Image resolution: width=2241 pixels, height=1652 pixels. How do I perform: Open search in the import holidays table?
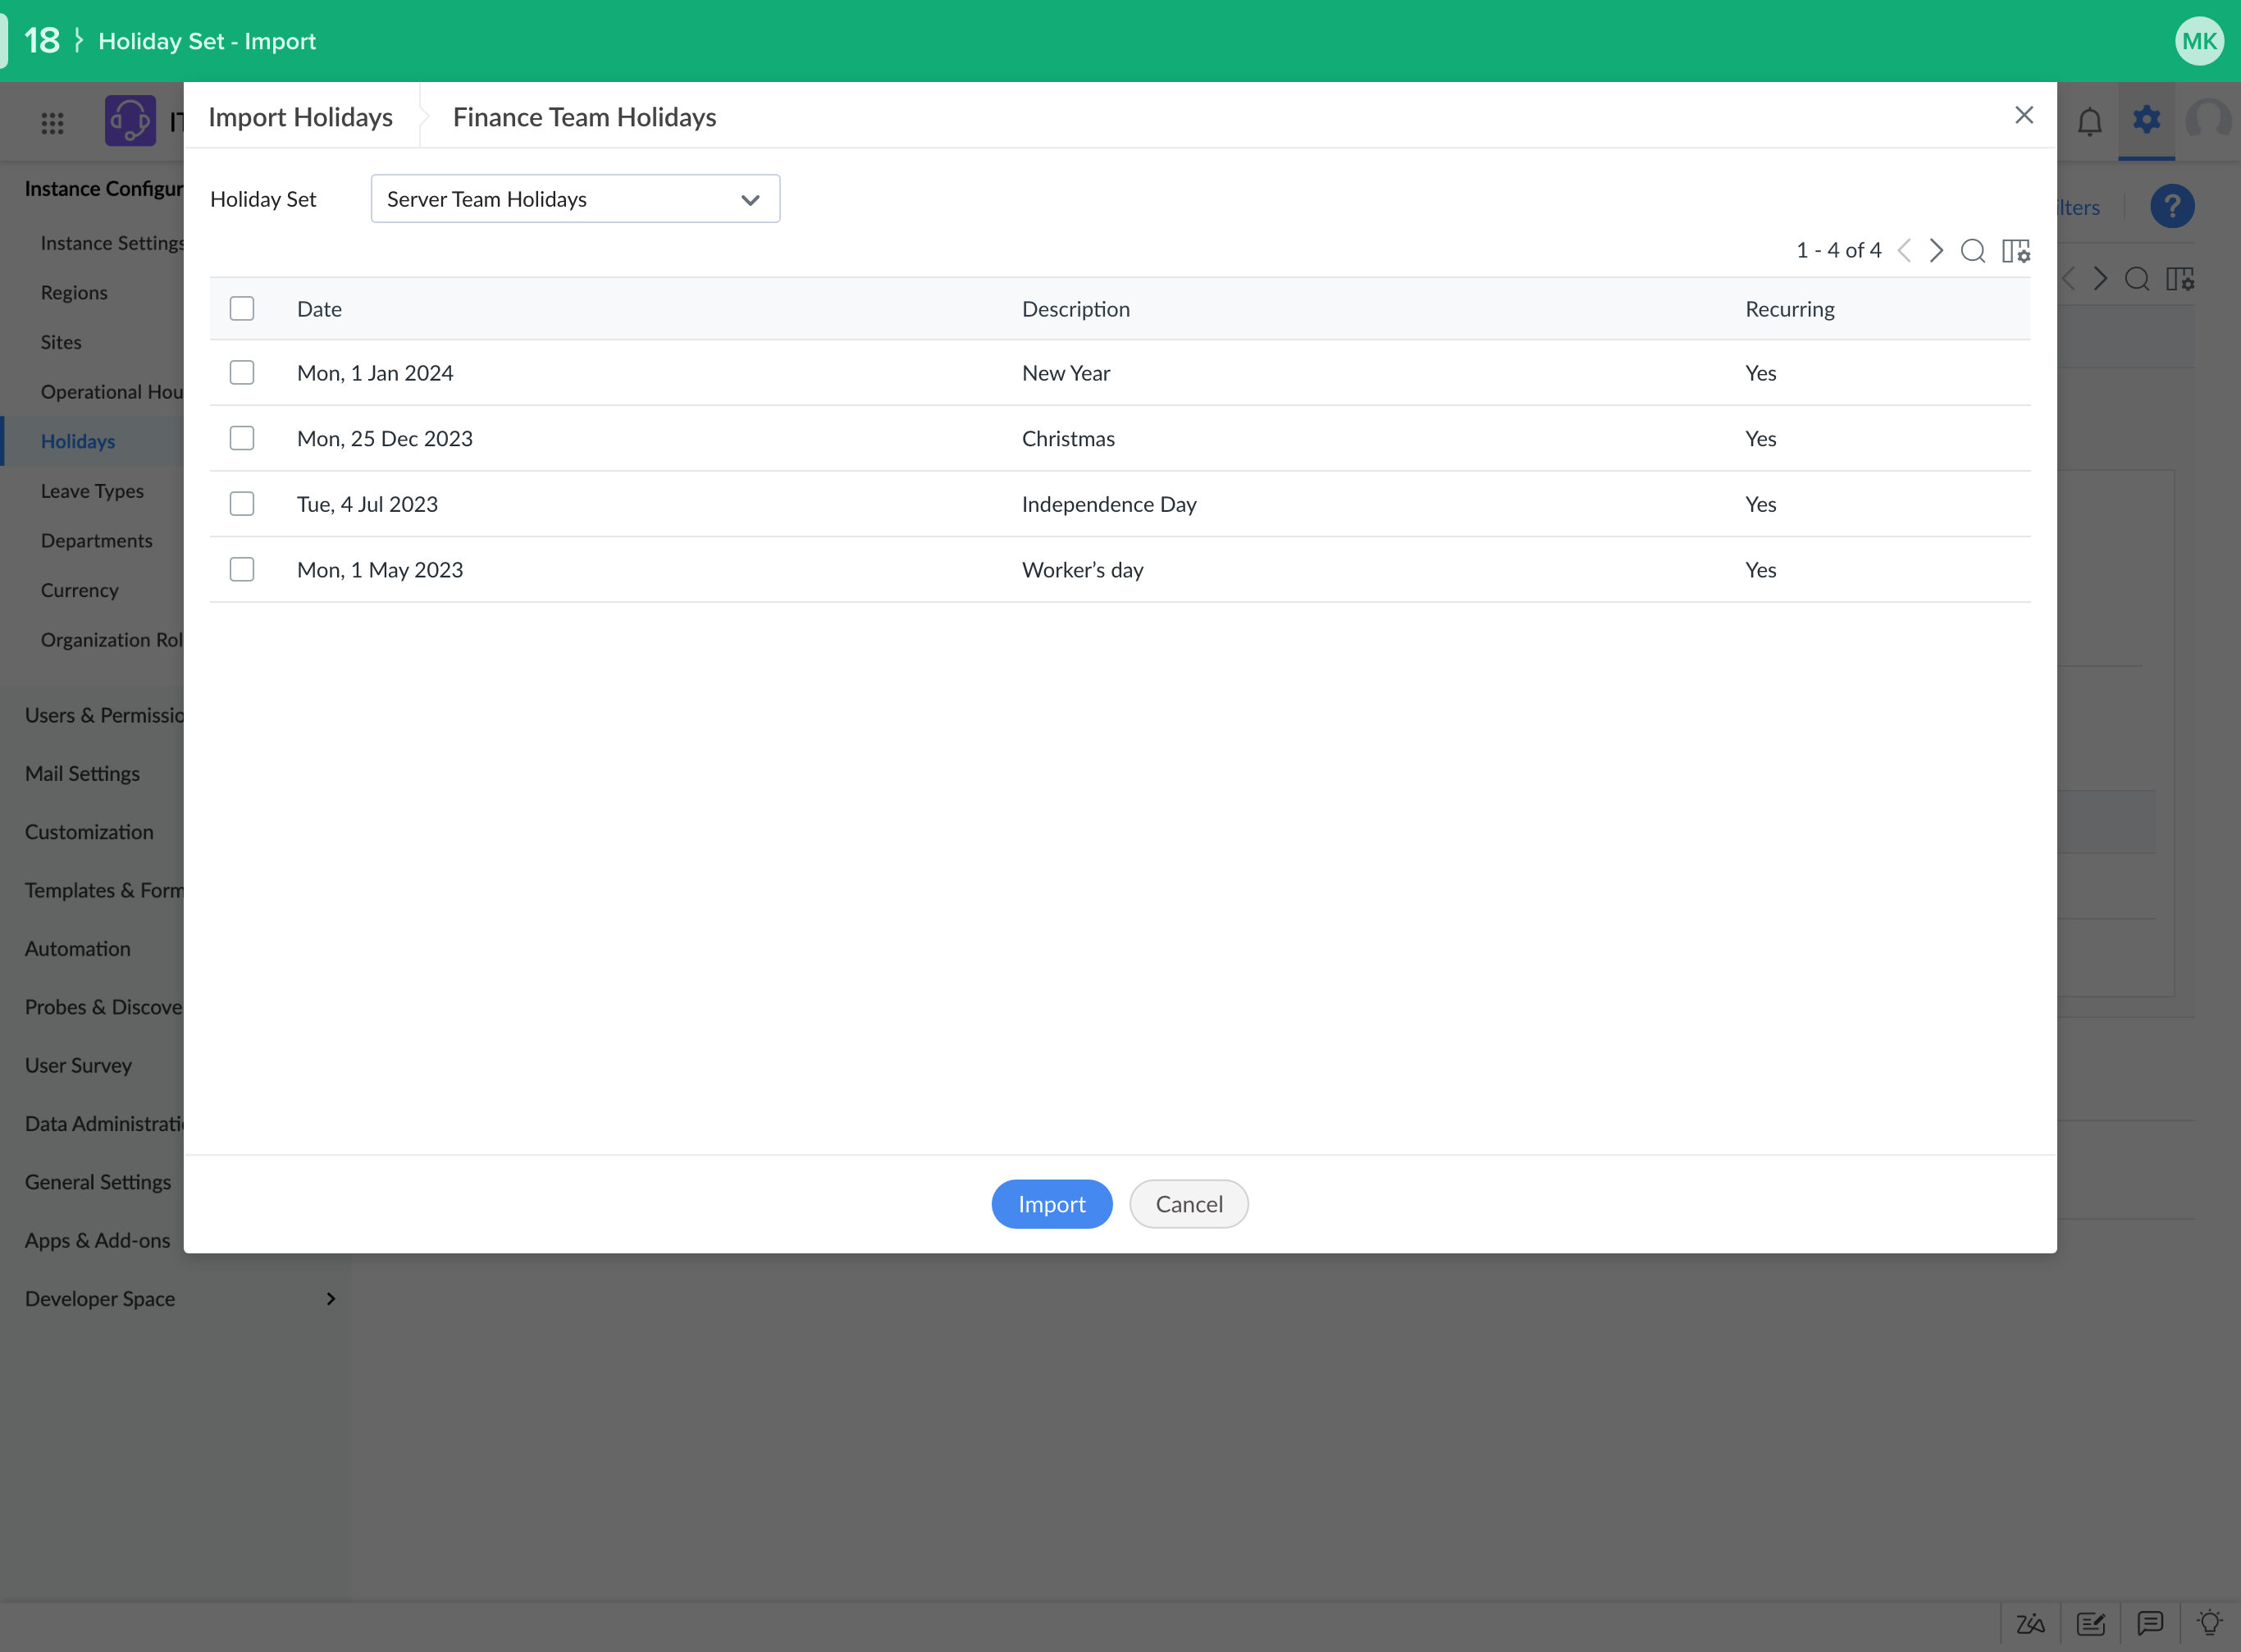1973,250
